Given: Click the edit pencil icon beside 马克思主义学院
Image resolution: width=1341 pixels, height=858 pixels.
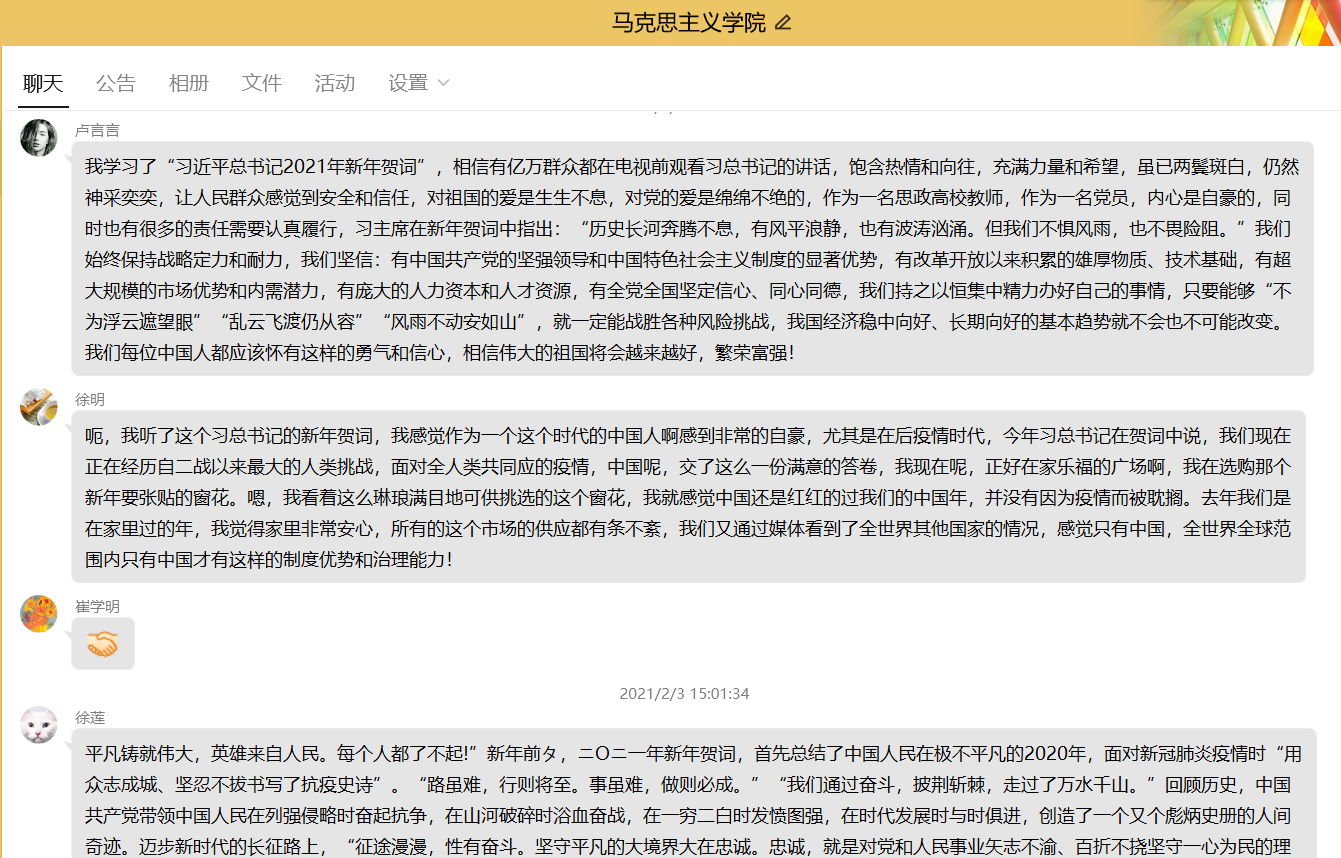Looking at the screenshot, I should click(x=783, y=23).
